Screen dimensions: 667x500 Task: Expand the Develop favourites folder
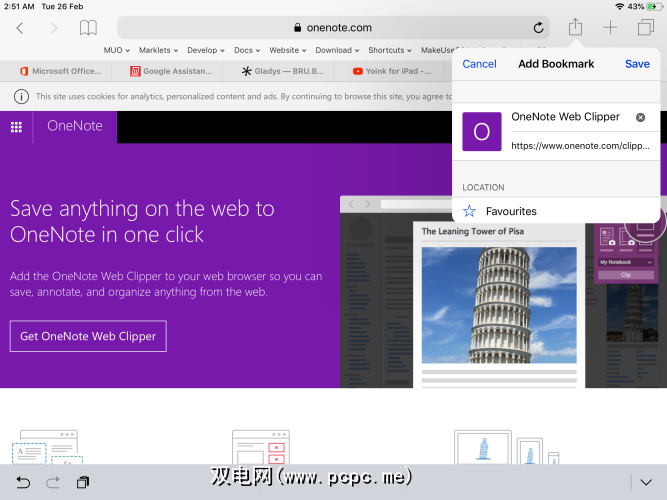point(206,50)
